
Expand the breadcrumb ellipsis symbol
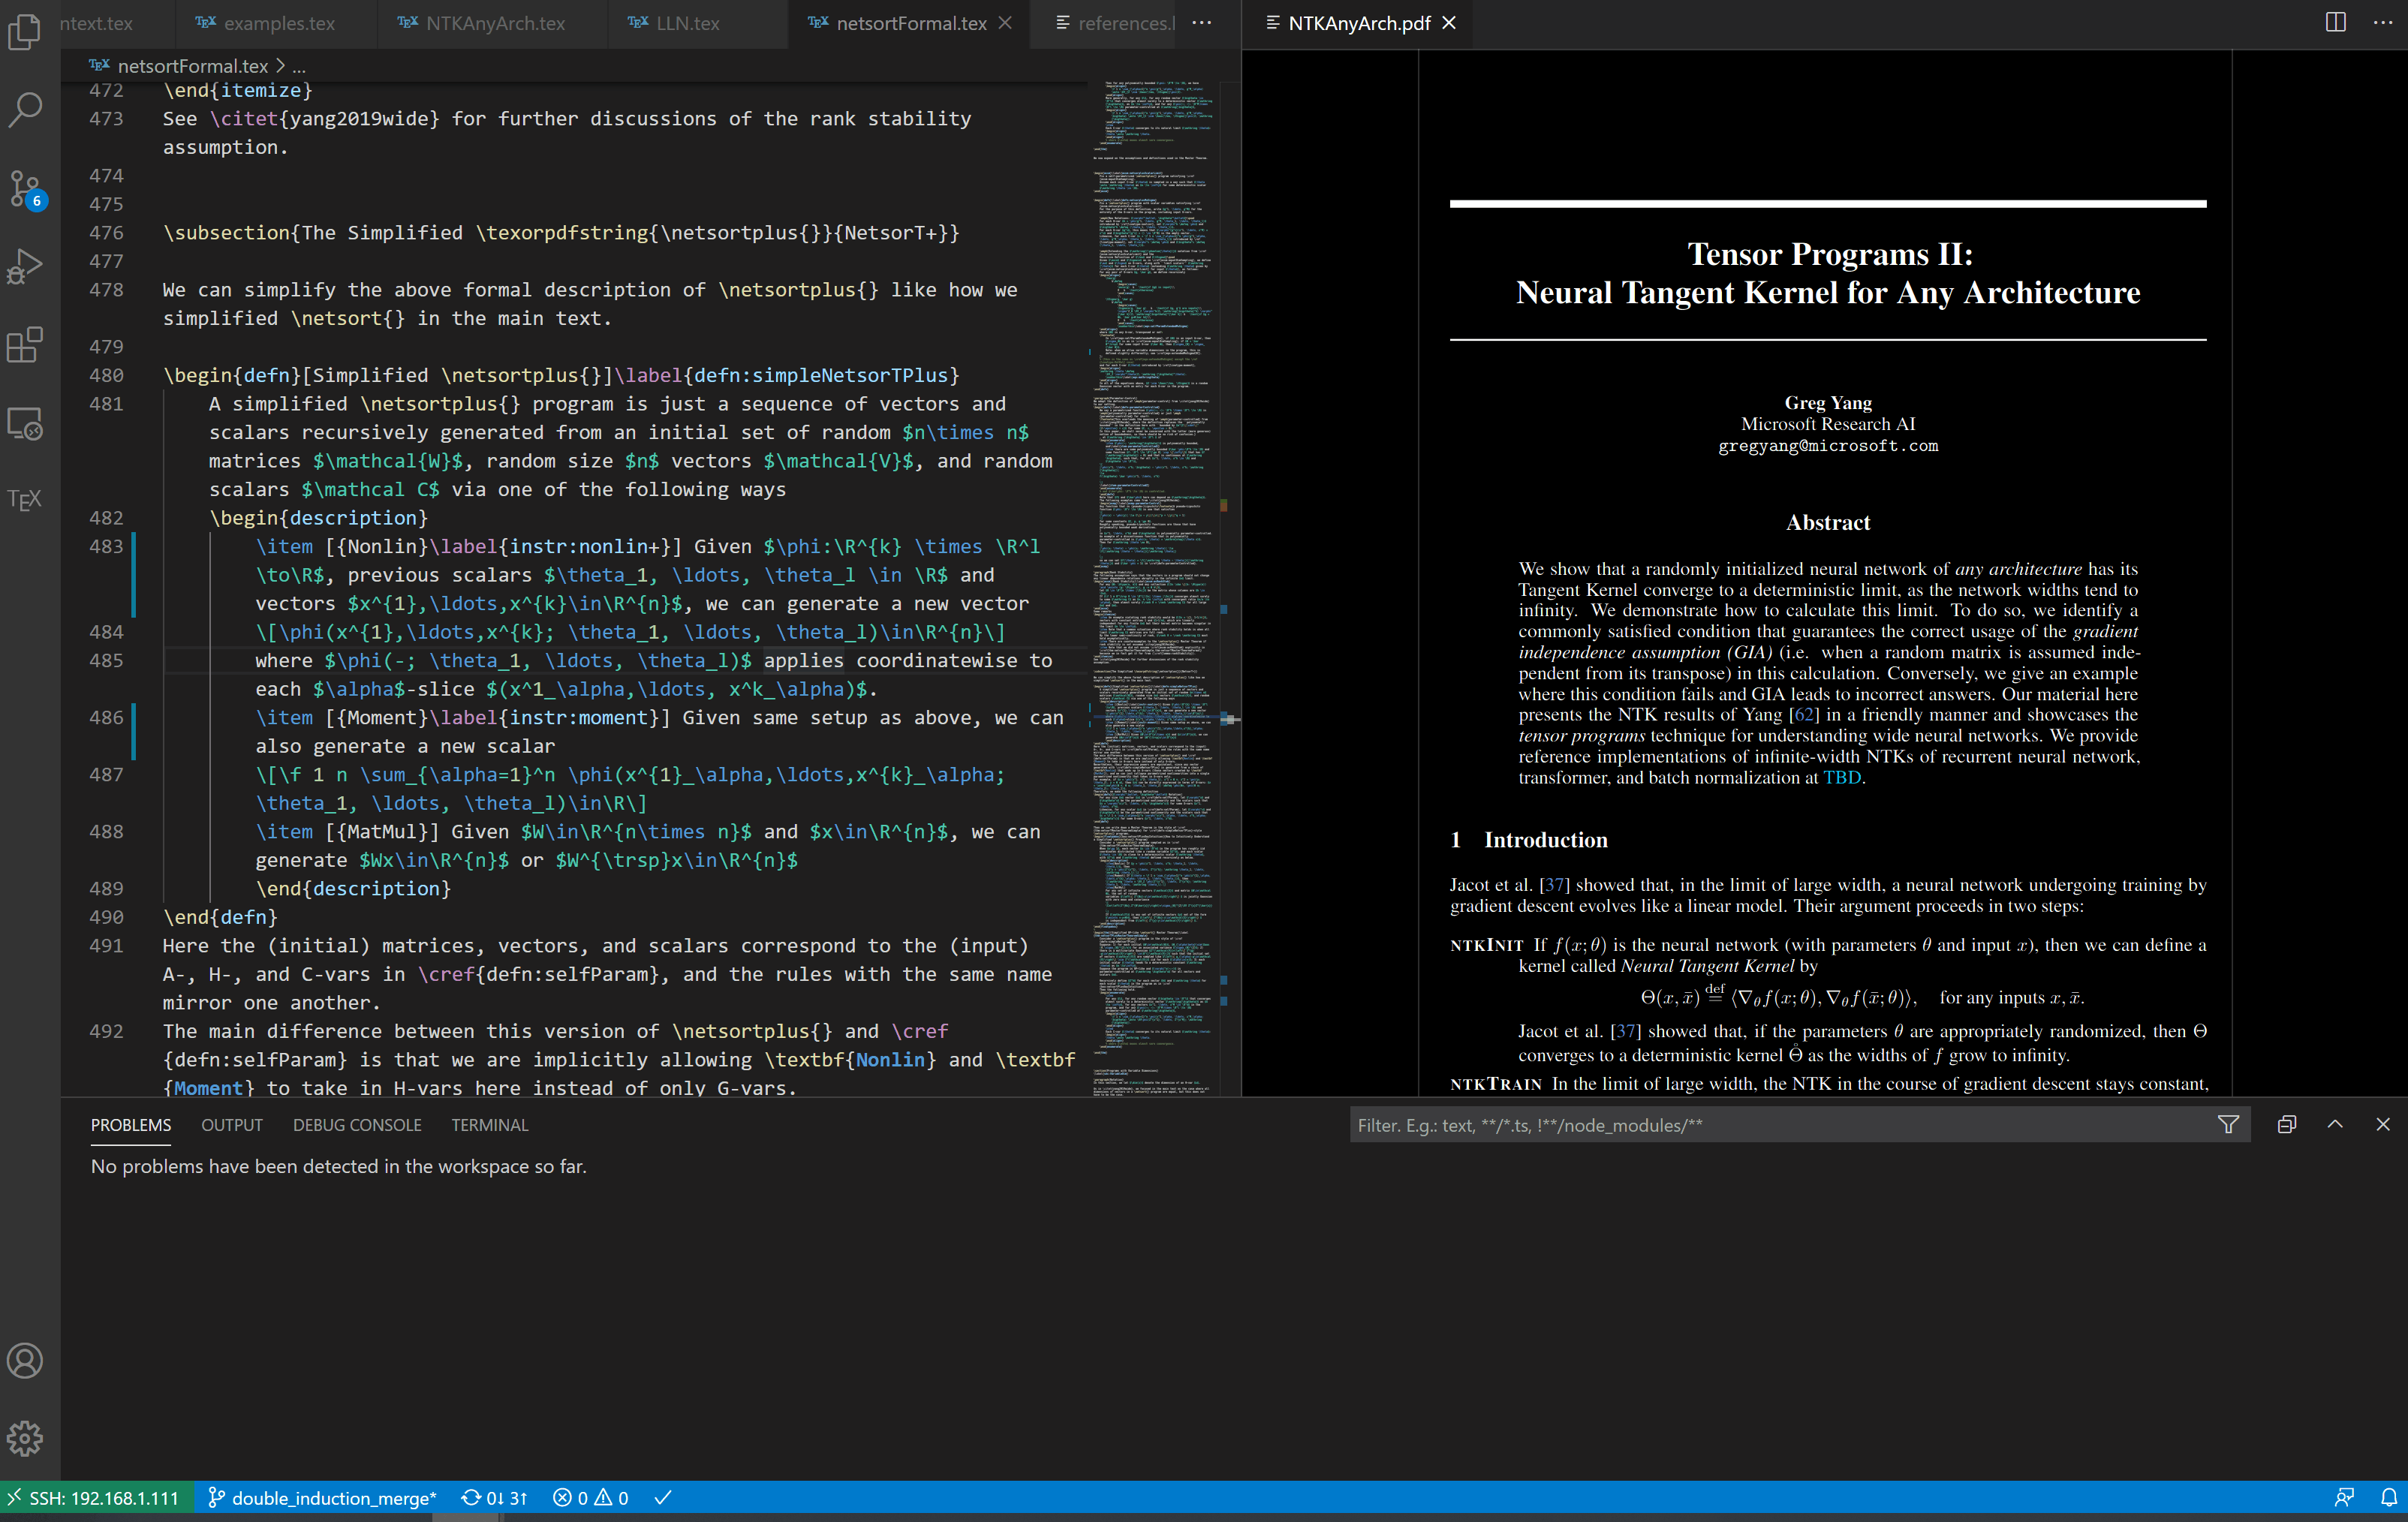click(299, 66)
